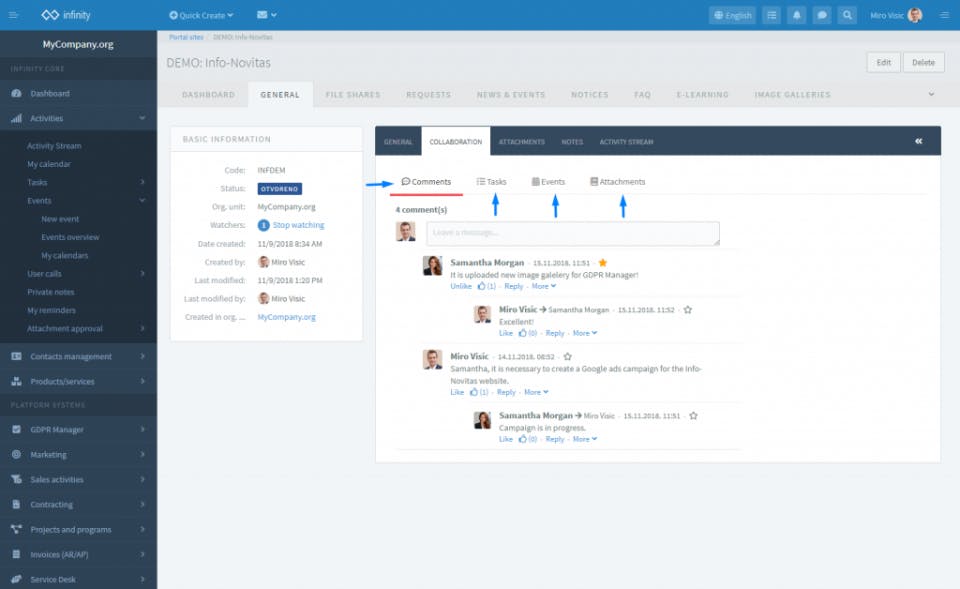The height and width of the screenshot is (589, 960).
Task: Click Portal sites breadcrumb link
Action: 186,37
